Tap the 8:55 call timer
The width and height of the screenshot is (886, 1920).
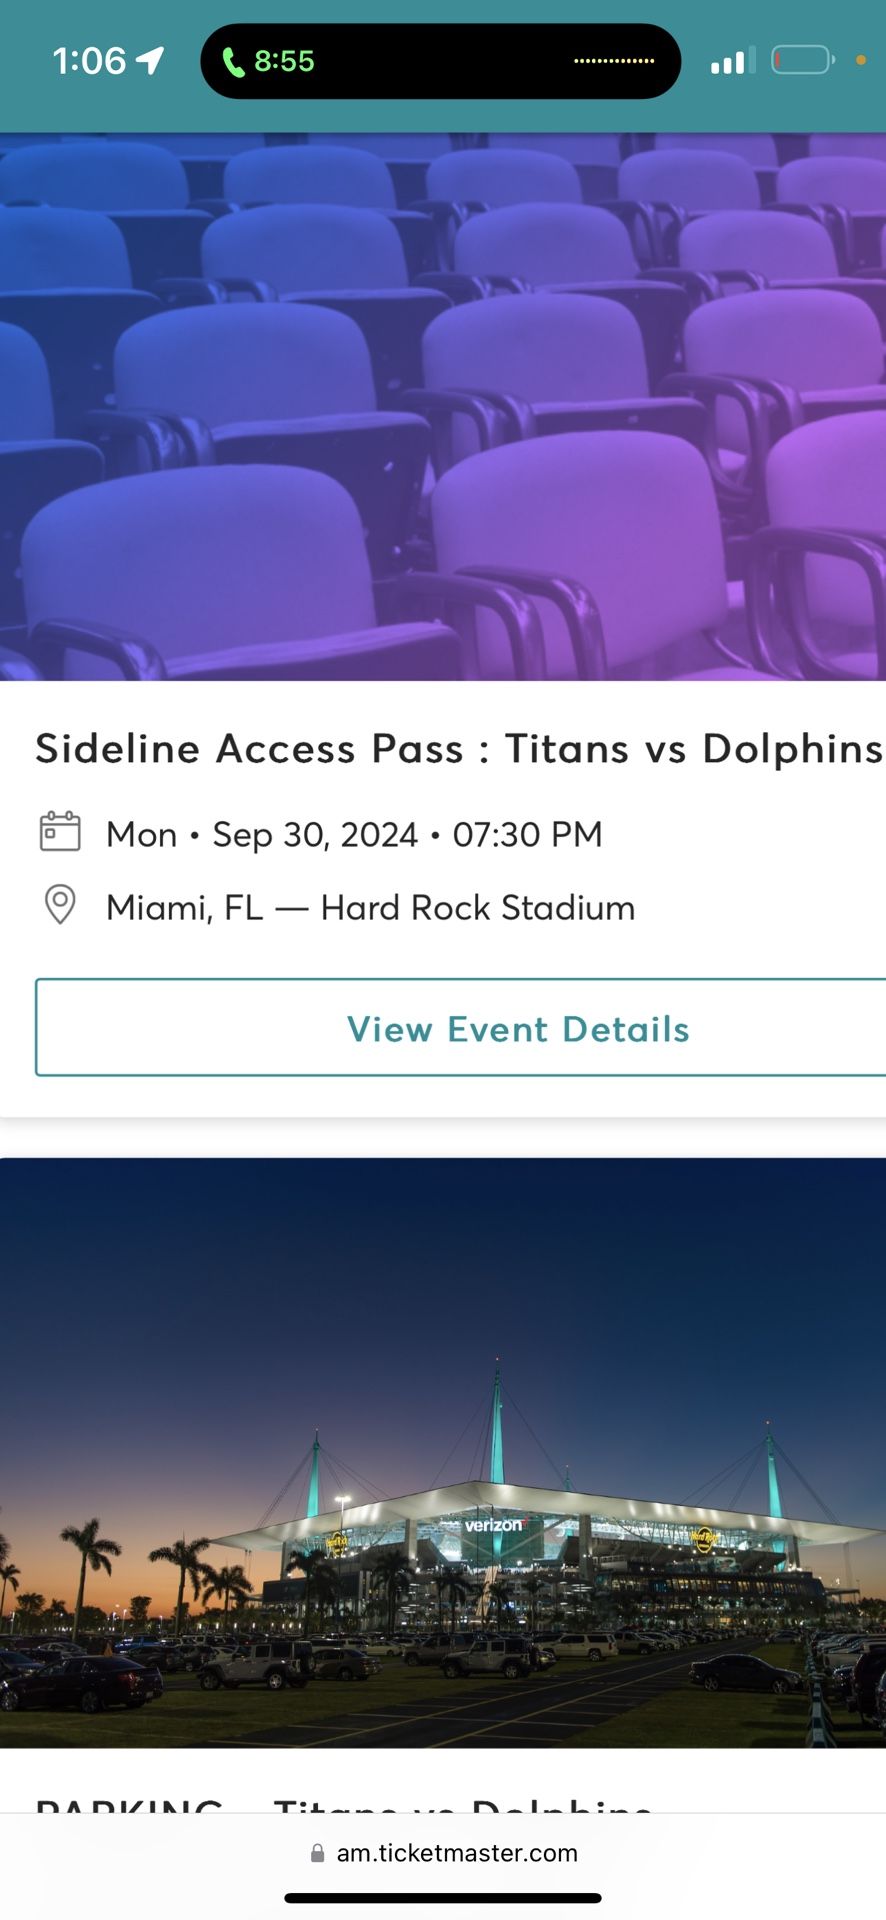tap(284, 62)
